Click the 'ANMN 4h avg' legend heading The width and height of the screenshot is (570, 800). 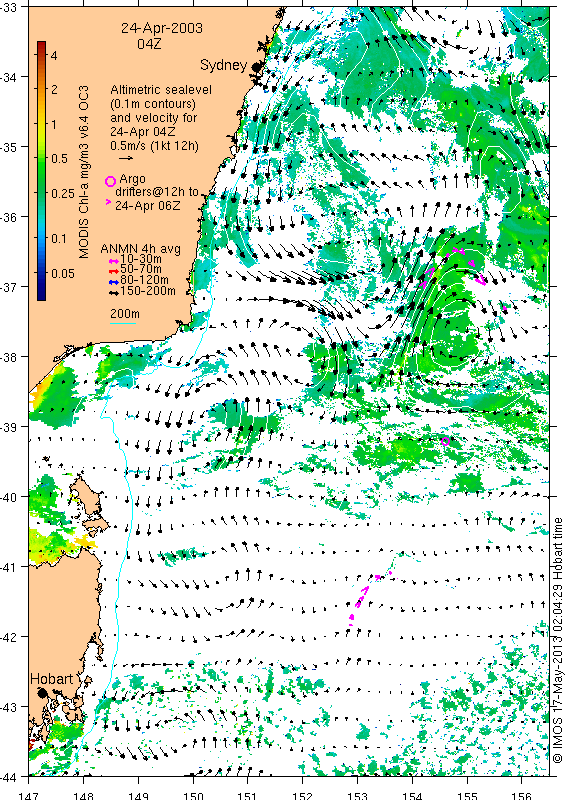[x=140, y=249]
